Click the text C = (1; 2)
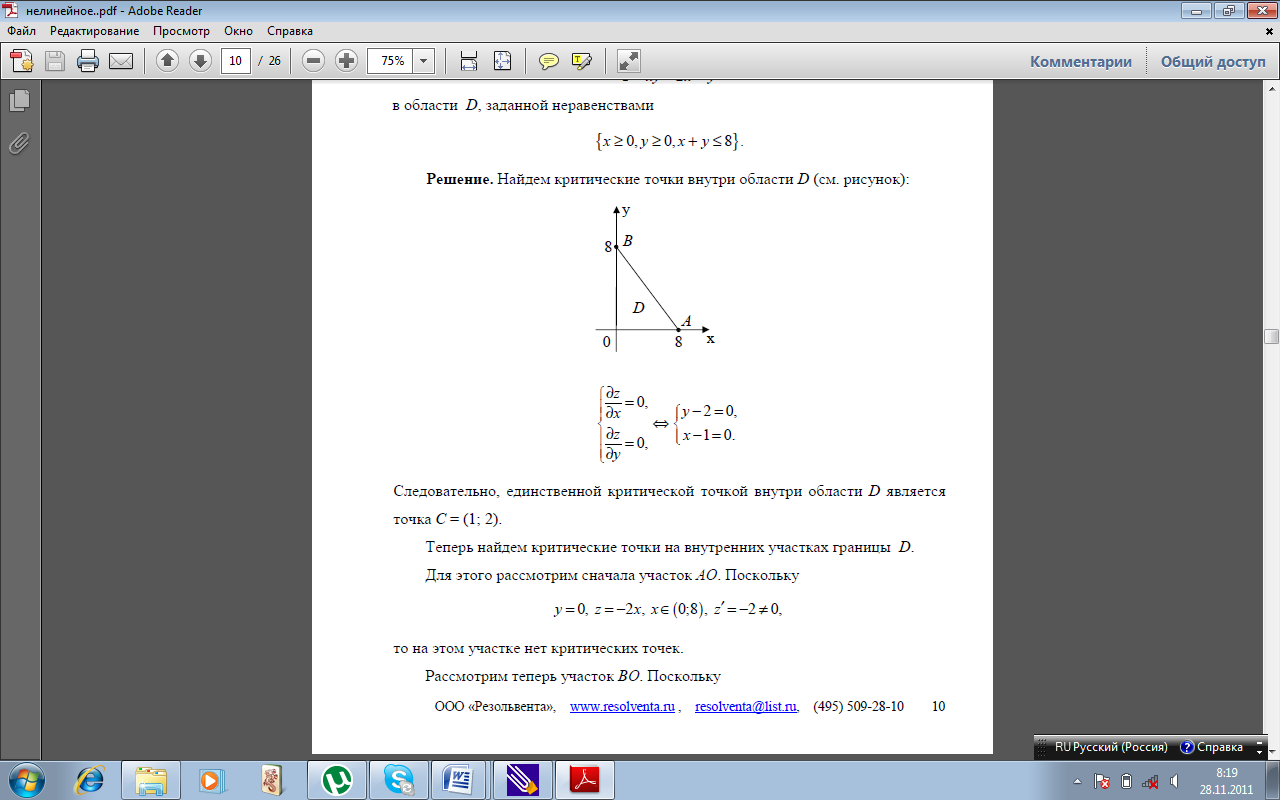1280x800 pixels. coord(468,520)
